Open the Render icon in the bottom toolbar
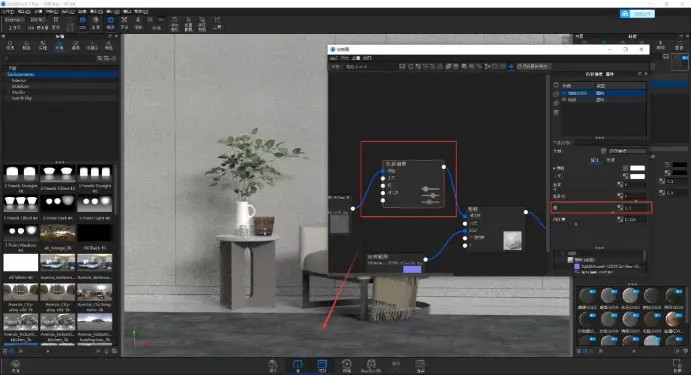Image resolution: width=692 pixels, height=375 pixels. [420, 365]
